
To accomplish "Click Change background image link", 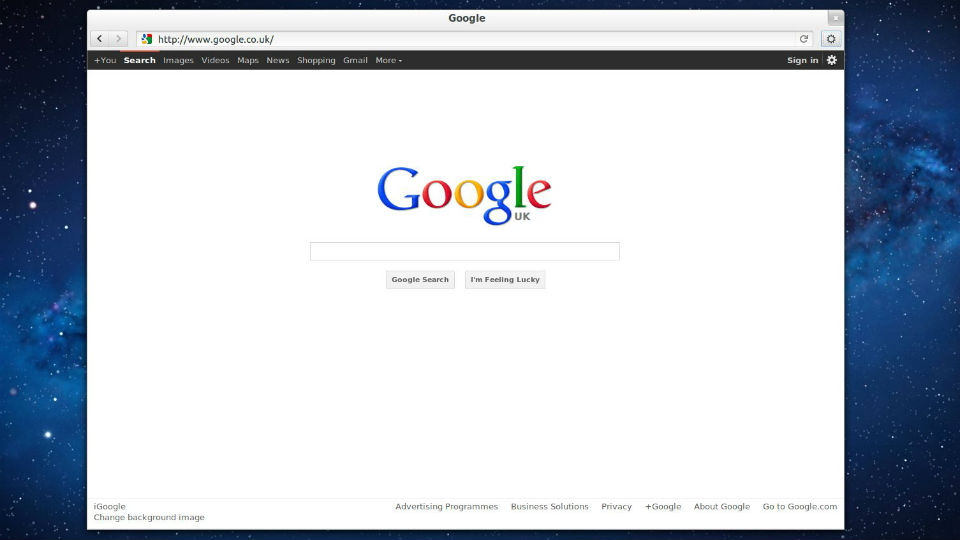I will tap(149, 517).
